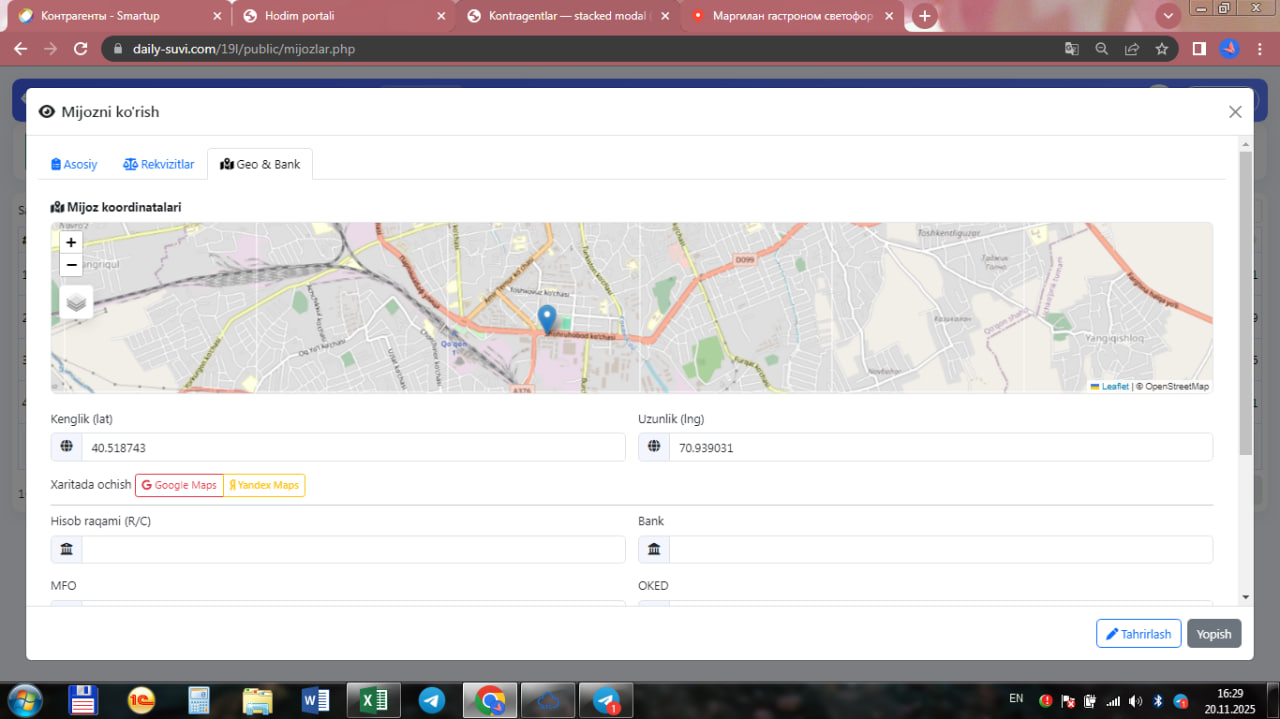Image resolution: width=1280 pixels, height=719 pixels.
Task: Zoom in on the map
Action: click(x=71, y=242)
